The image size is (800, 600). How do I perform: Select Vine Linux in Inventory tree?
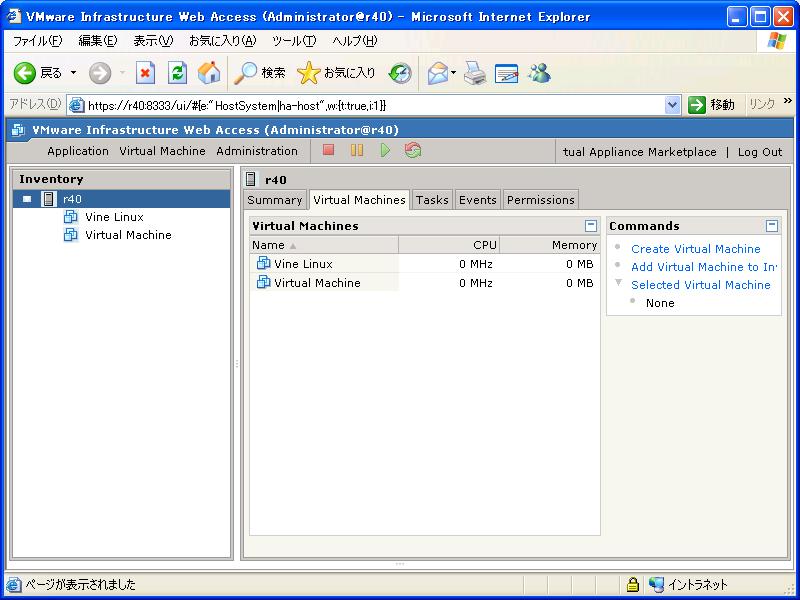114,217
